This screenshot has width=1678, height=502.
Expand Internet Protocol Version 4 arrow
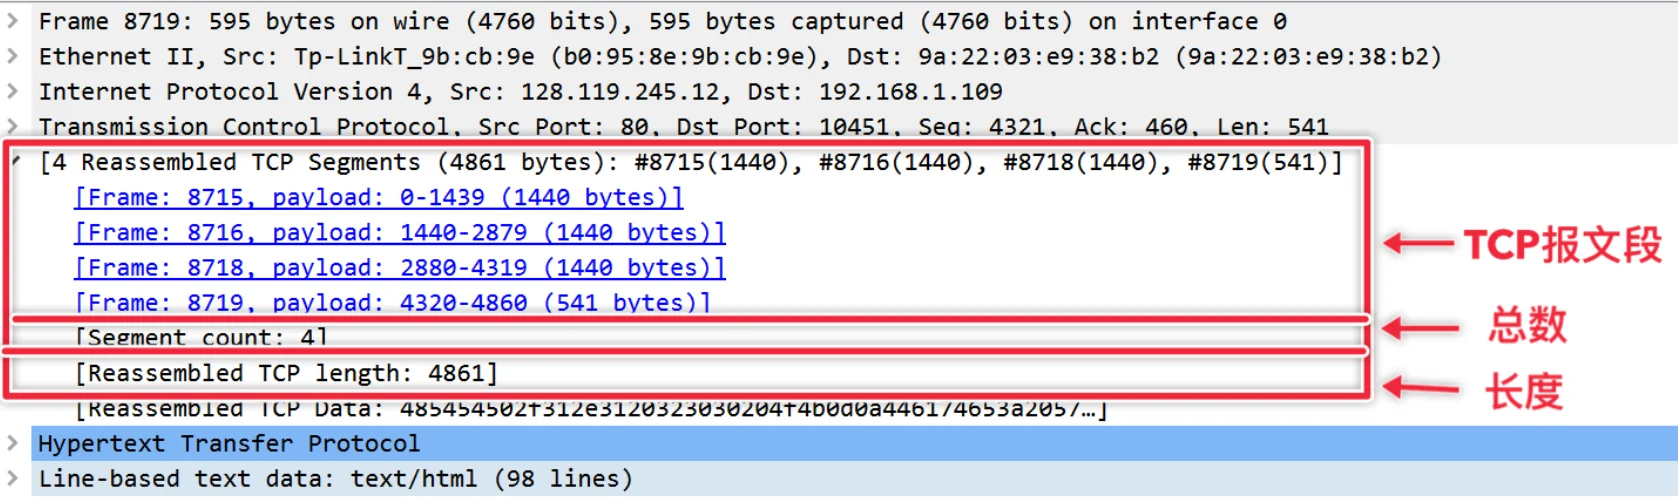(13, 91)
